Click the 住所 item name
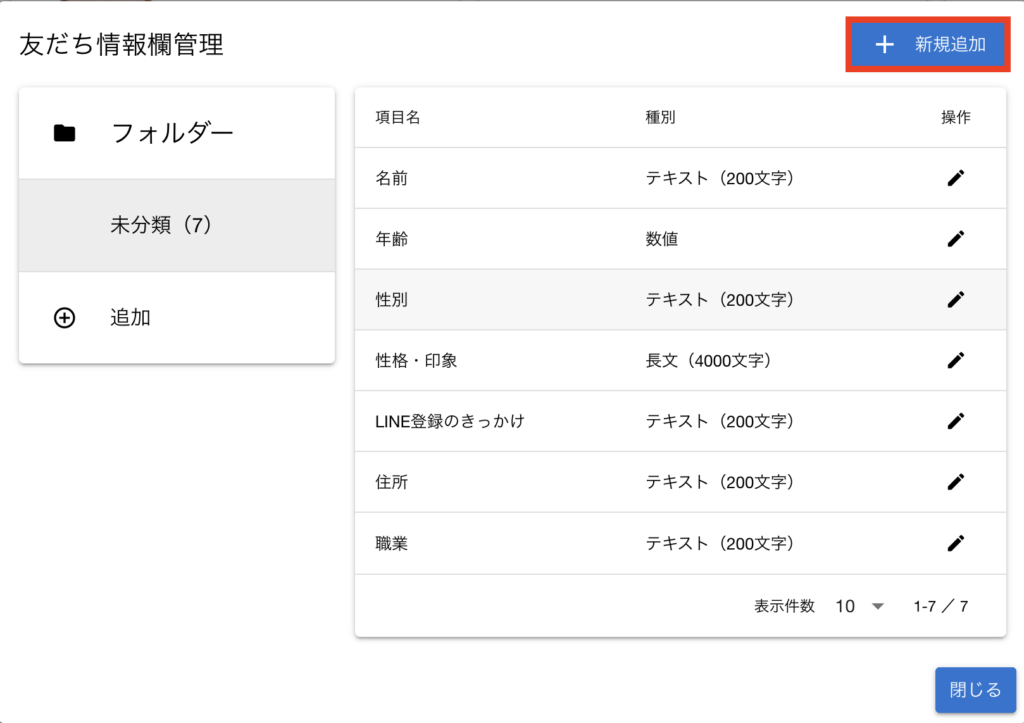This screenshot has height=723, width=1024. click(391, 482)
